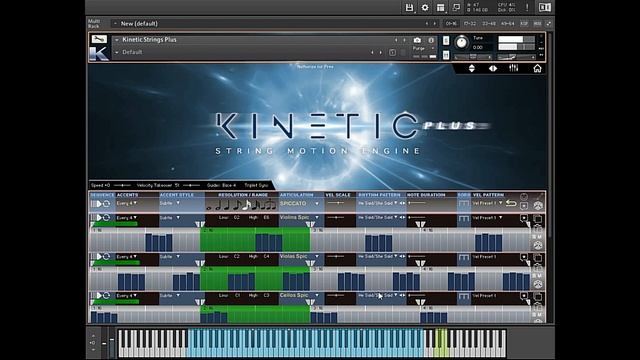Adjust the Velocity Takeover slider

(x=191, y=185)
